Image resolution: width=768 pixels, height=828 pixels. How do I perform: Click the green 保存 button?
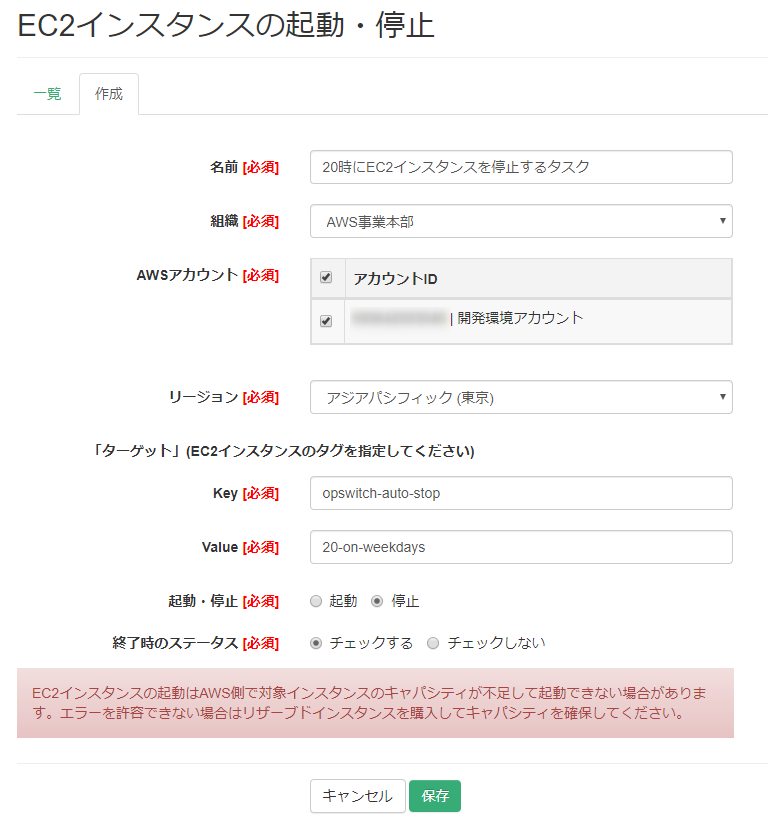(x=435, y=796)
